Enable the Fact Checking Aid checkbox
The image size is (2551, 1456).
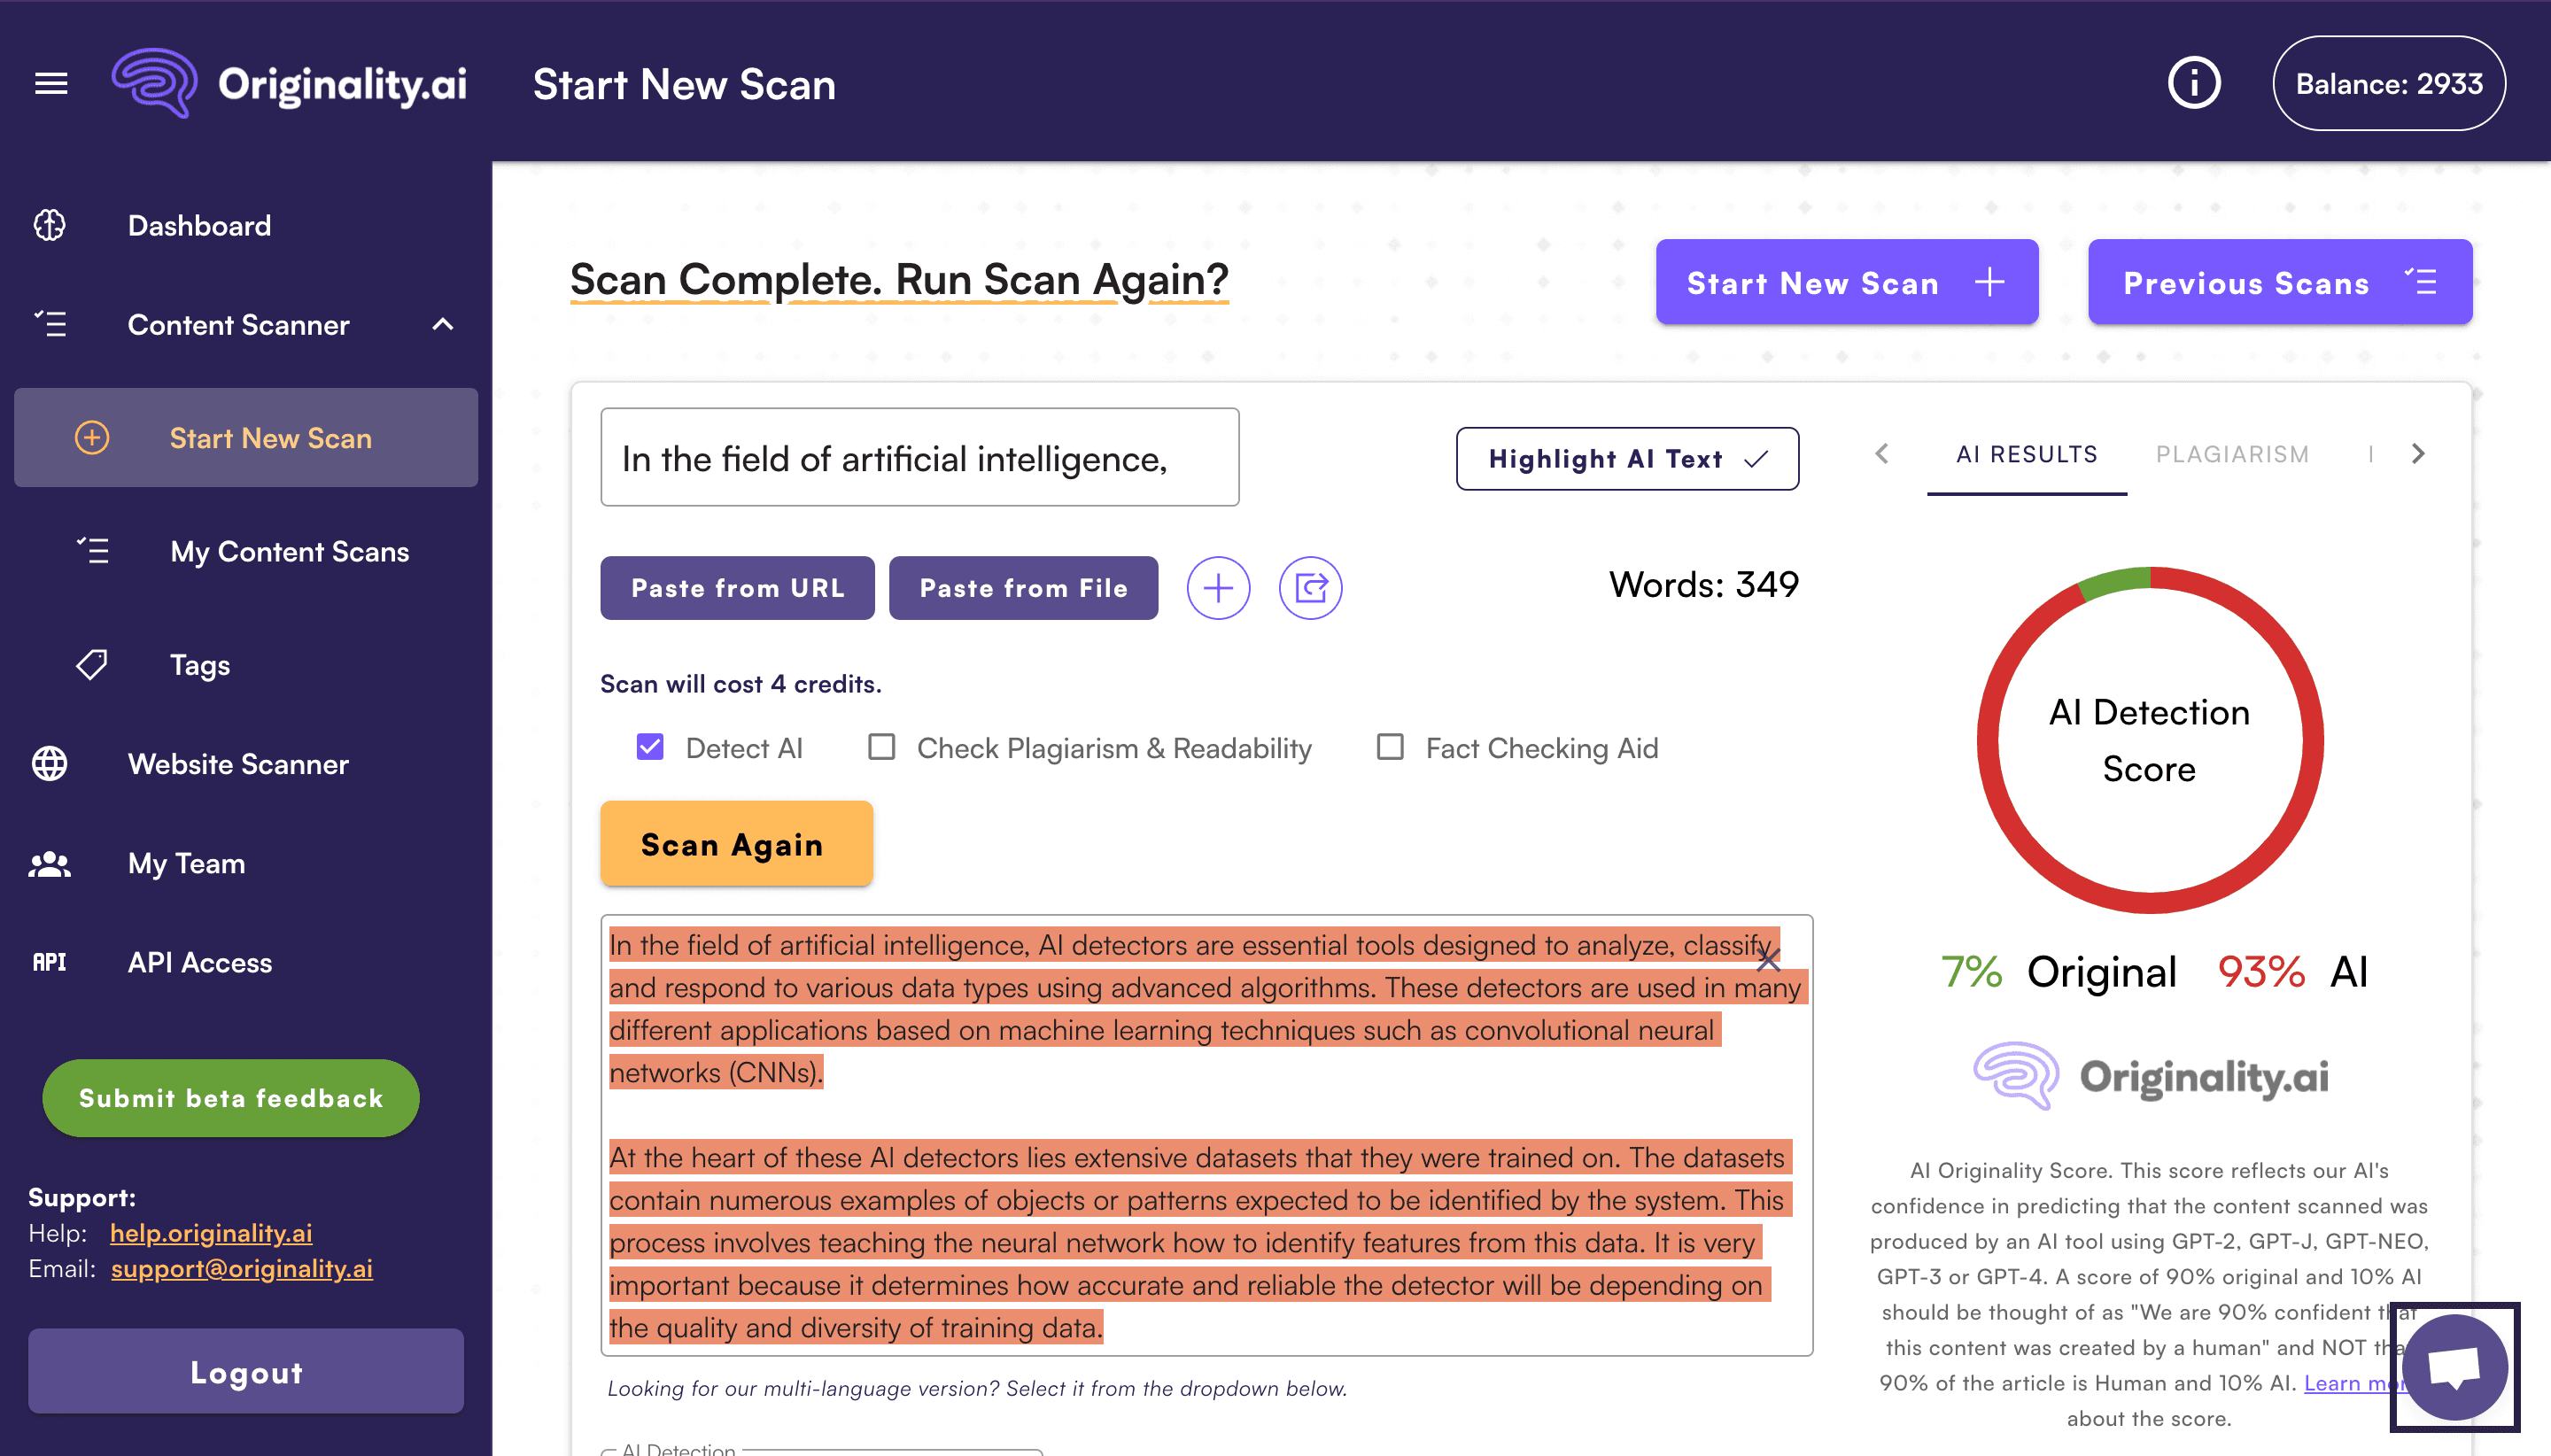pyautogui.click(x=1390, y=747)
